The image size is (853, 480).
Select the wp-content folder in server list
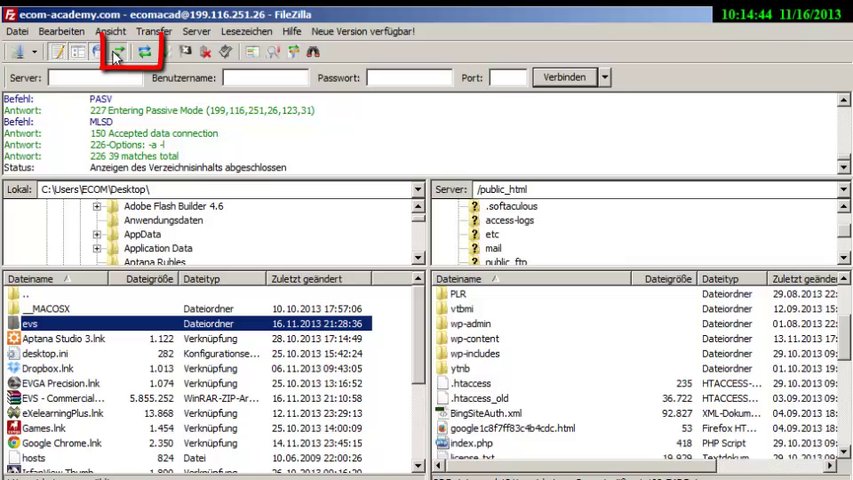[474, 339]
